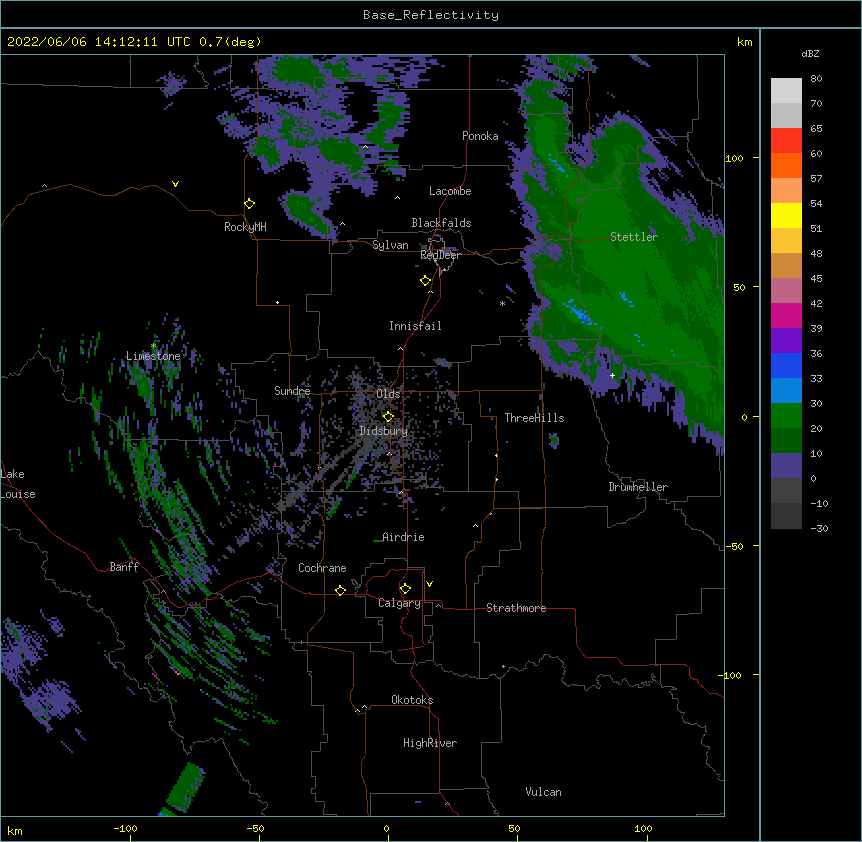Click the Limestone label
Screen dimensions: 862x842
153,356
